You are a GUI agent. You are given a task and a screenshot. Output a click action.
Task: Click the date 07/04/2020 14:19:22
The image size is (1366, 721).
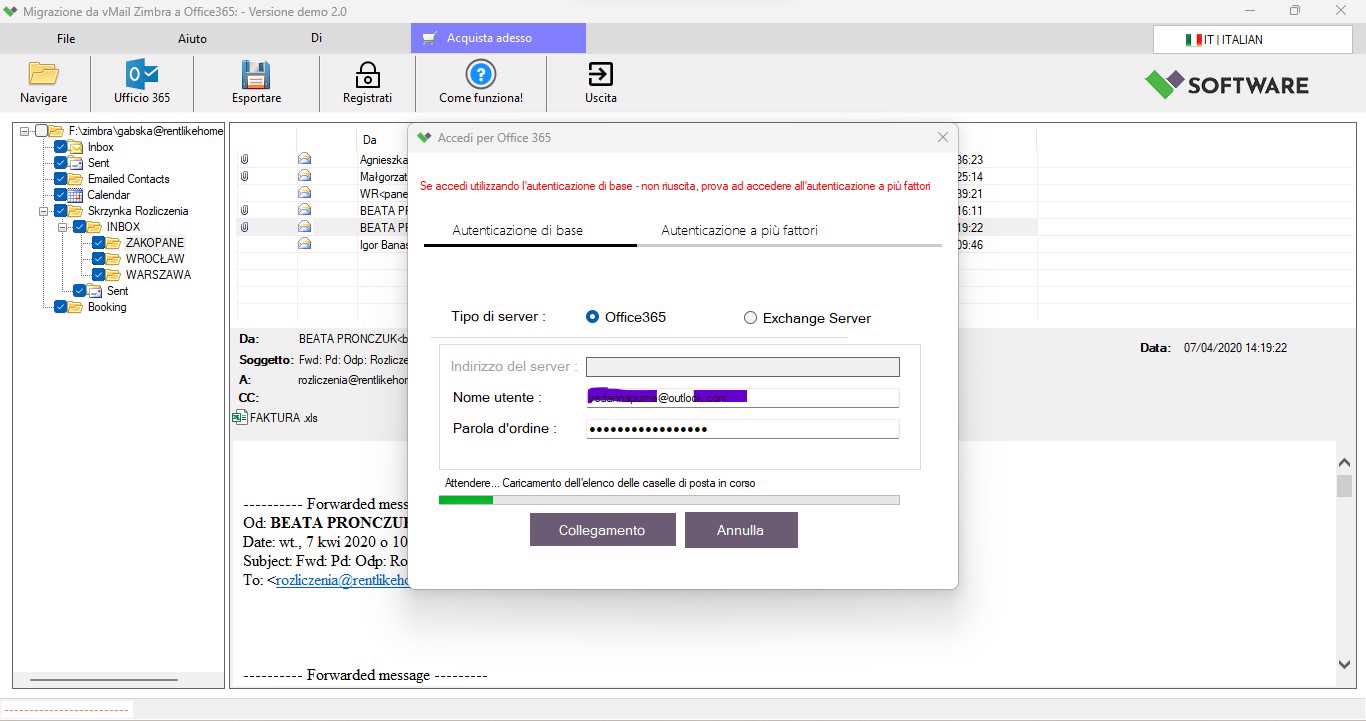pos(1235,348)
